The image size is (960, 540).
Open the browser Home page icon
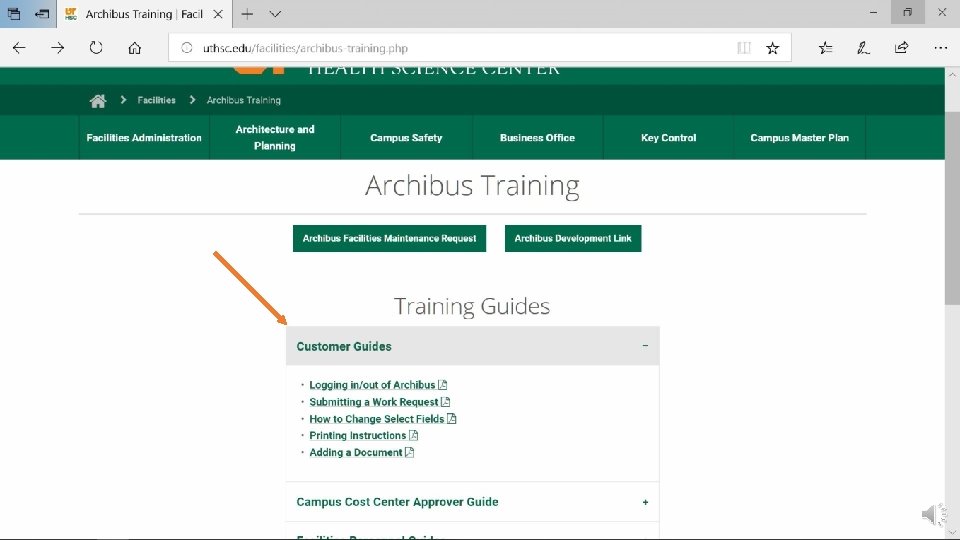[x=135, y=48]
